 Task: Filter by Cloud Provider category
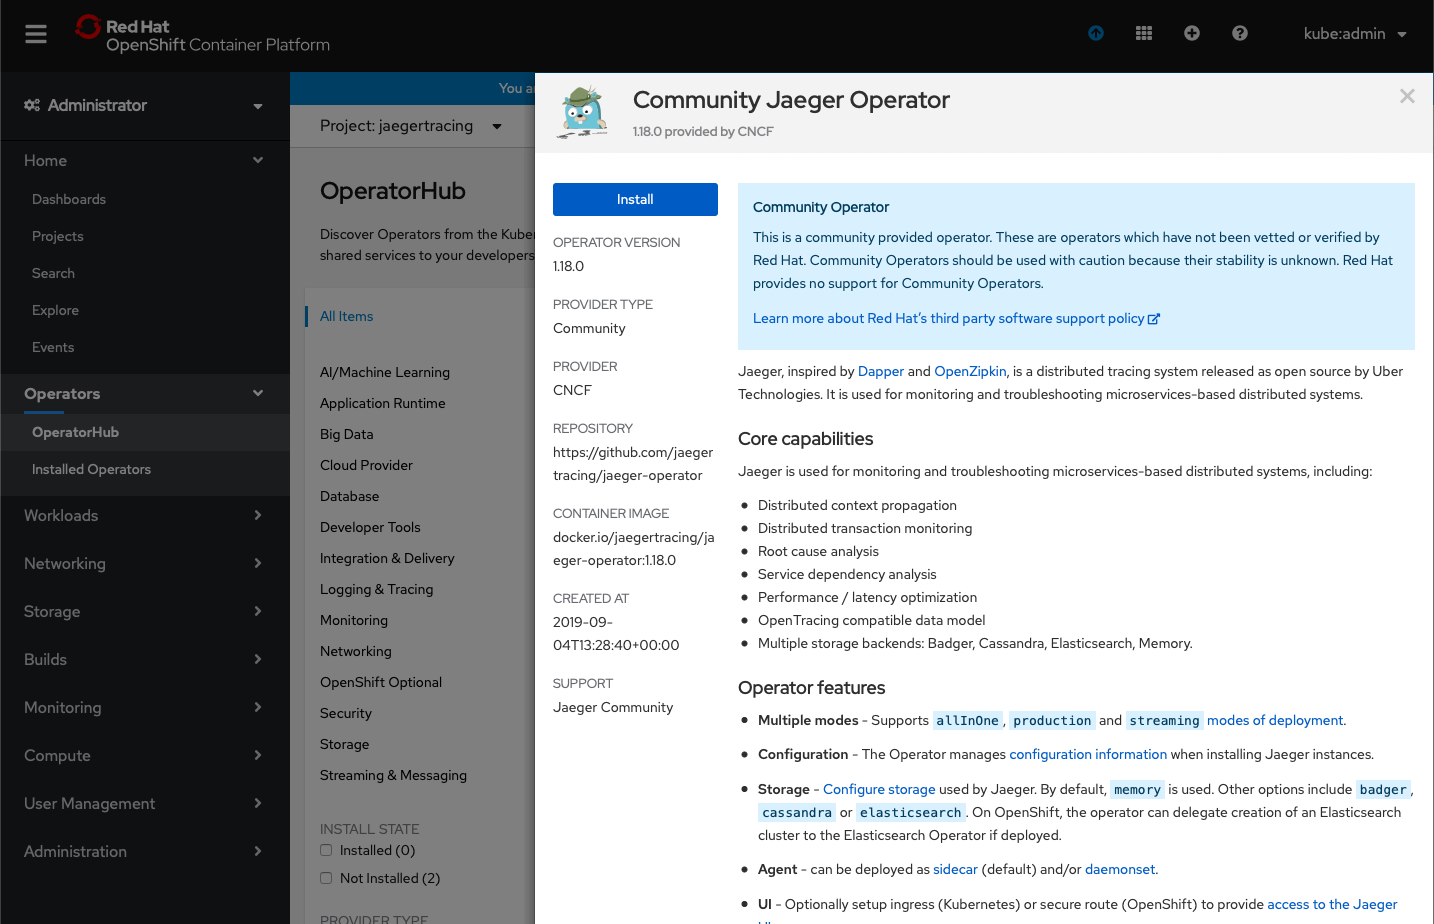(x=366, y=465)
